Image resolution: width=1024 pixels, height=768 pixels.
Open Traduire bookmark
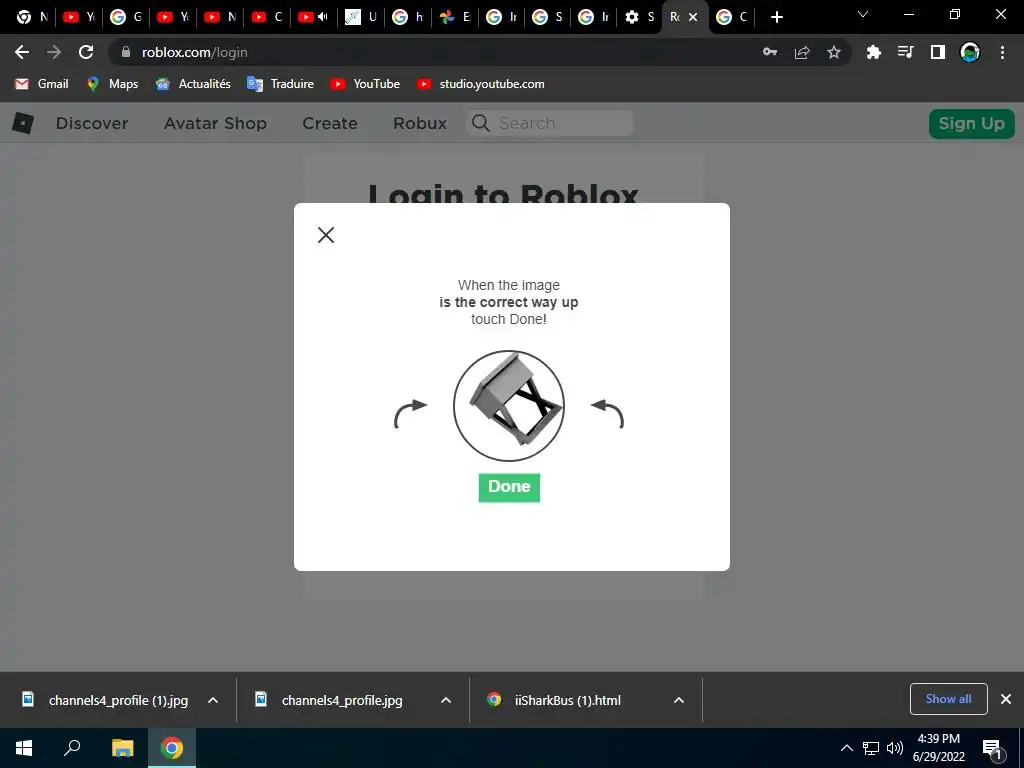pyautogui.click(x=281, y=84)
